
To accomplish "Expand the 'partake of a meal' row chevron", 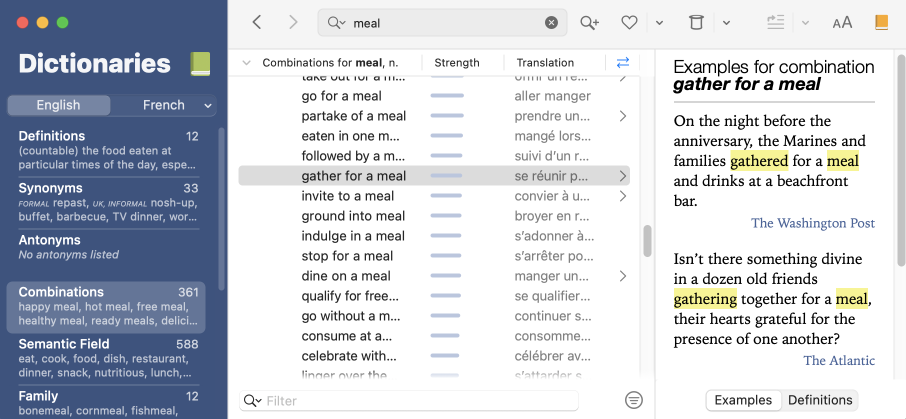I will point(623,116).
